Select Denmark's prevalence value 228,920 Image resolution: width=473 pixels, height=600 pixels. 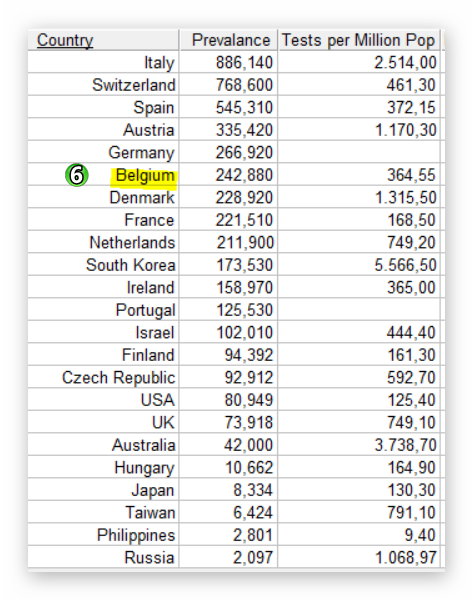(228, 197)
